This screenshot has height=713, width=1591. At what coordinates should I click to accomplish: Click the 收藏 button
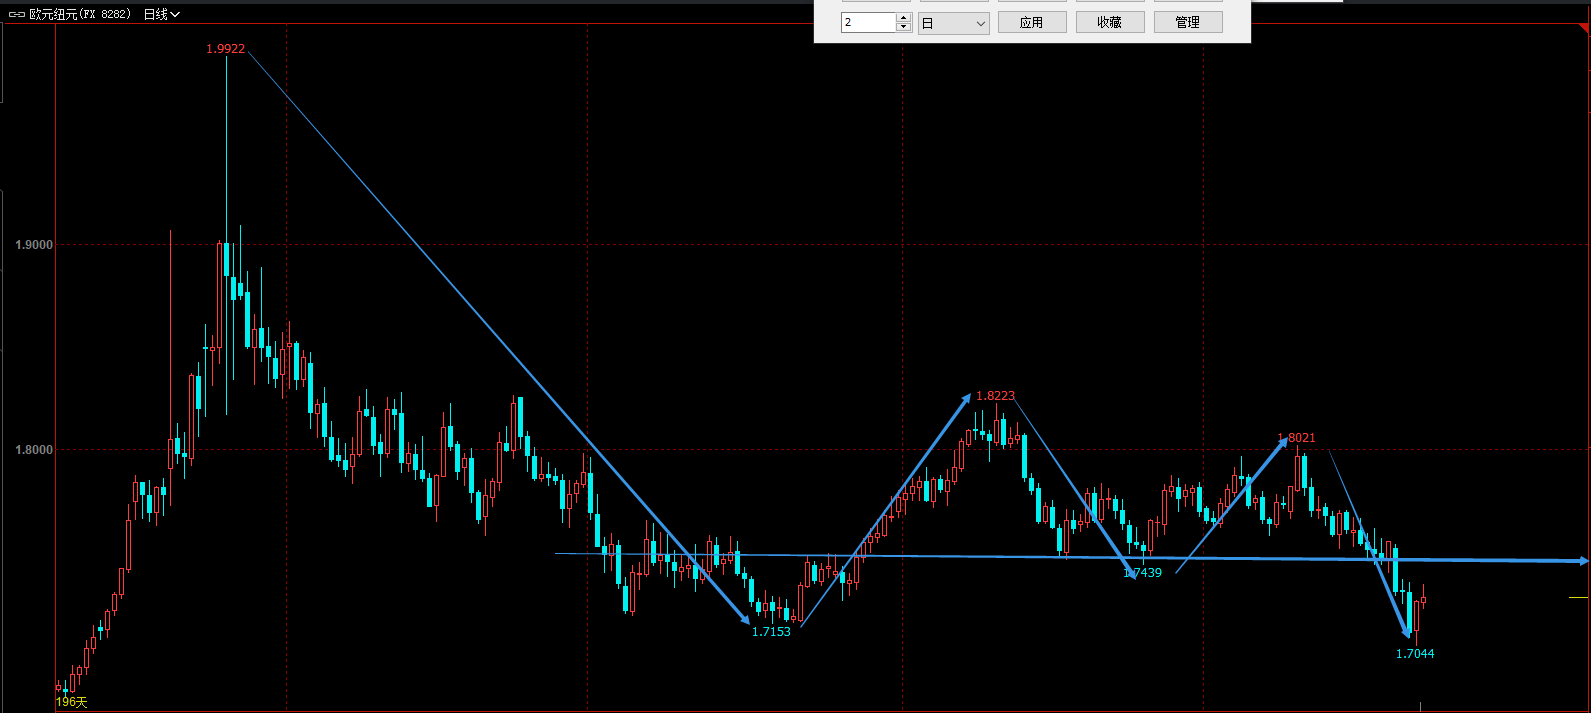tap(1110, 22)
